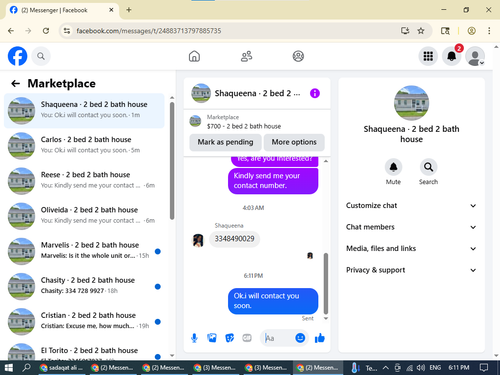
Task: Click the chat list scrollbar
Action: pos(172,160)
